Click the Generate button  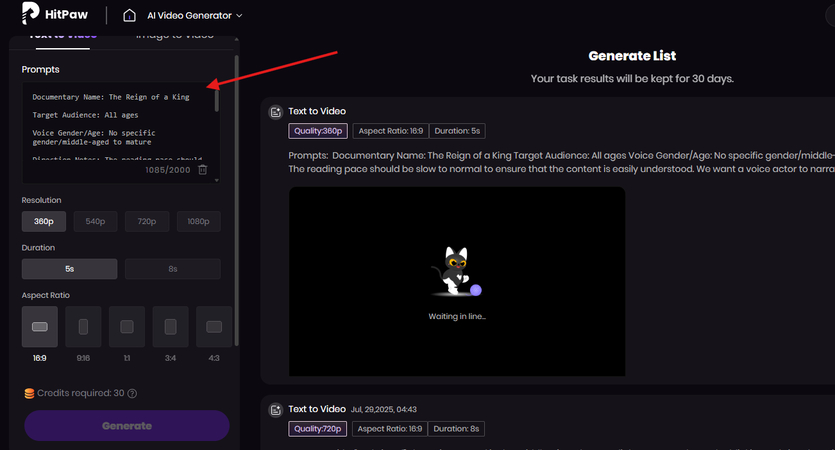click(x=127, y=426)
